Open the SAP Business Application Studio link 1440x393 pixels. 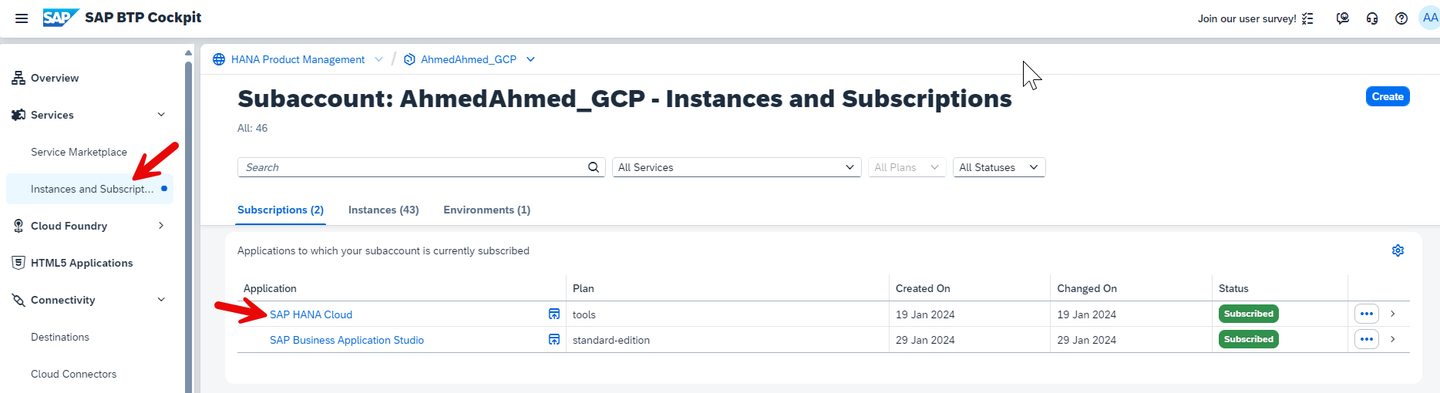347,340
